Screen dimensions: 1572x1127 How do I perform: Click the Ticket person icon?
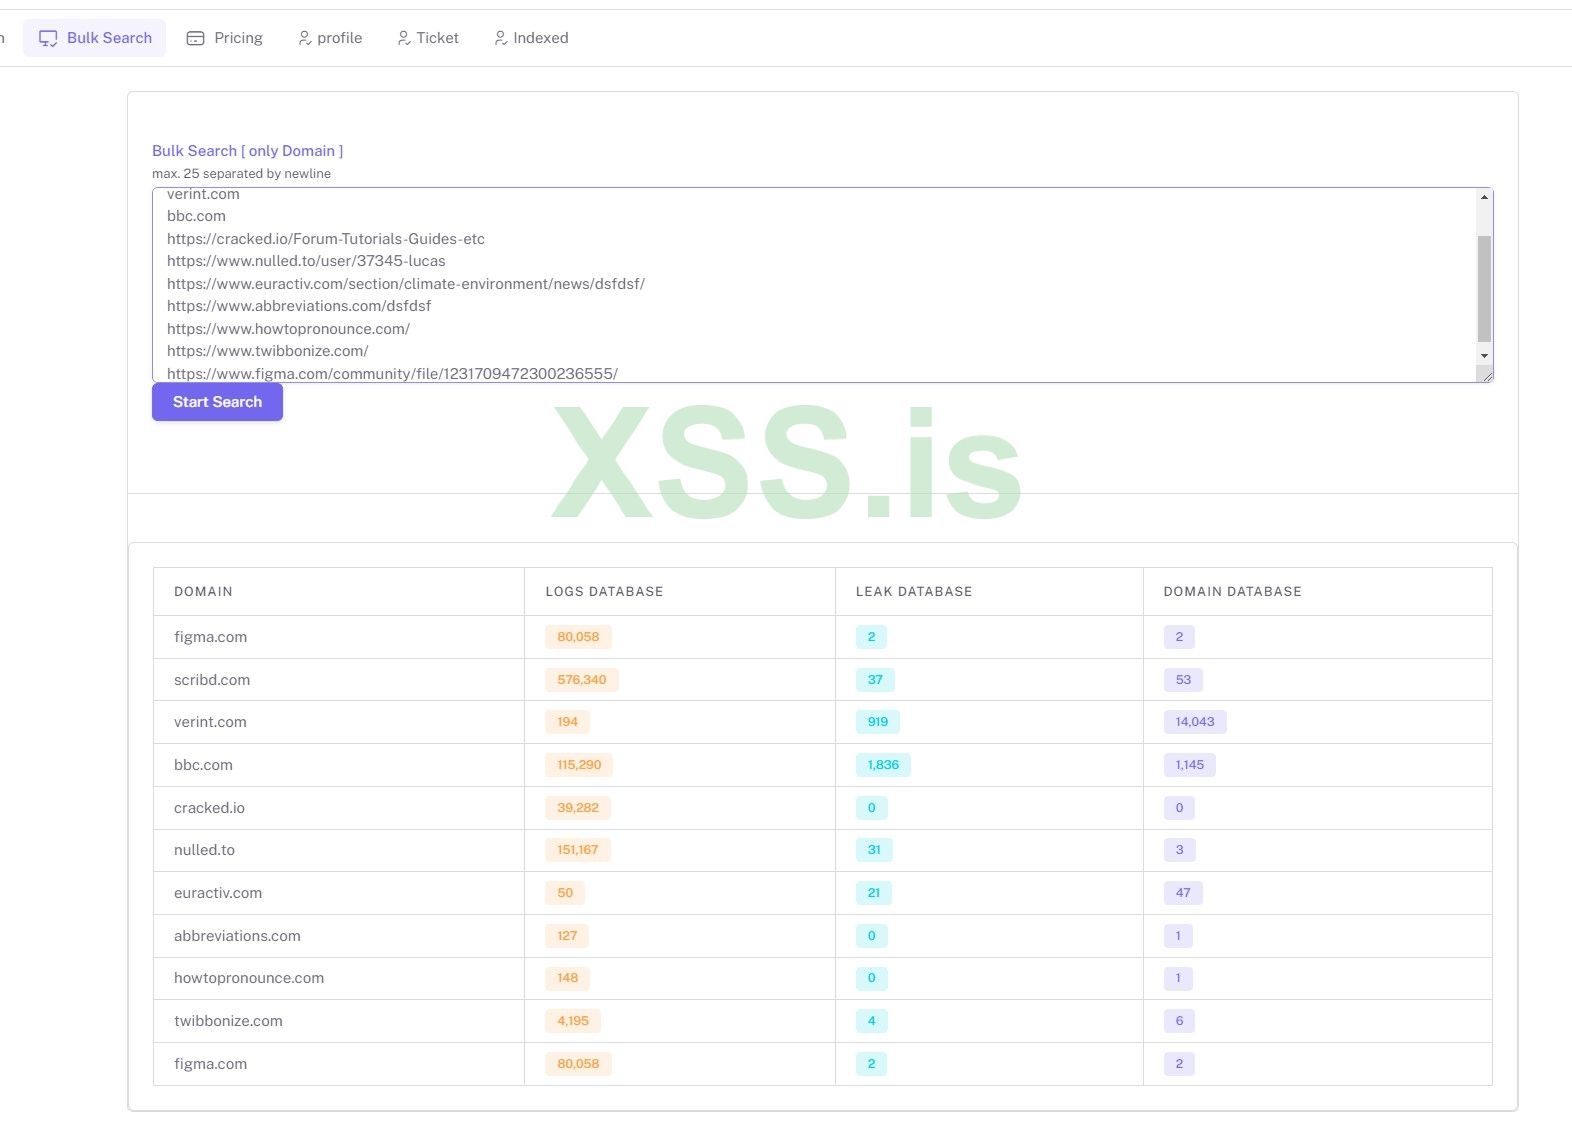[404, 38]
